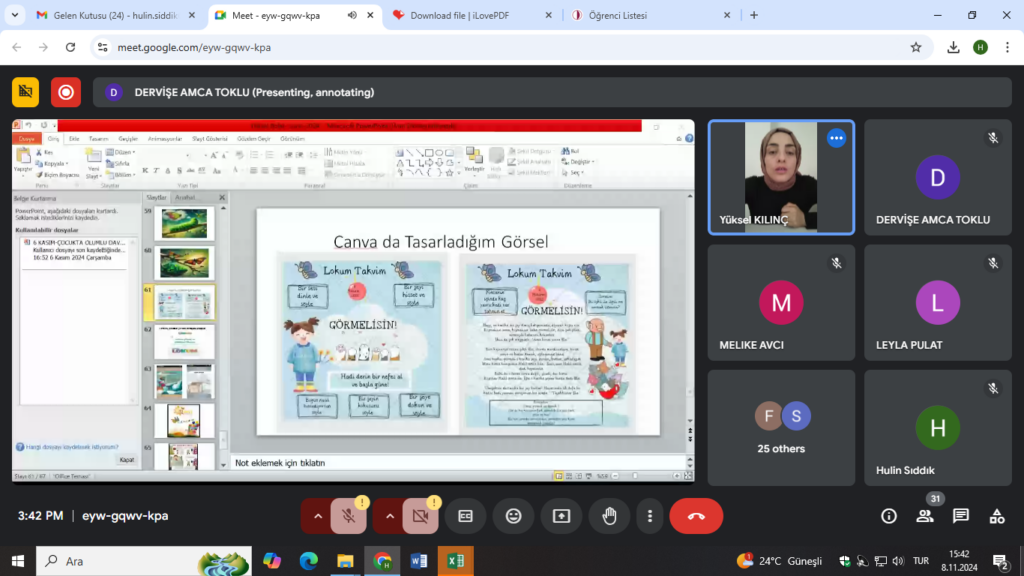Leave the call with red hang-up button
The height and width of the screenshot is (576, 1024).
(x=696, y=516)
